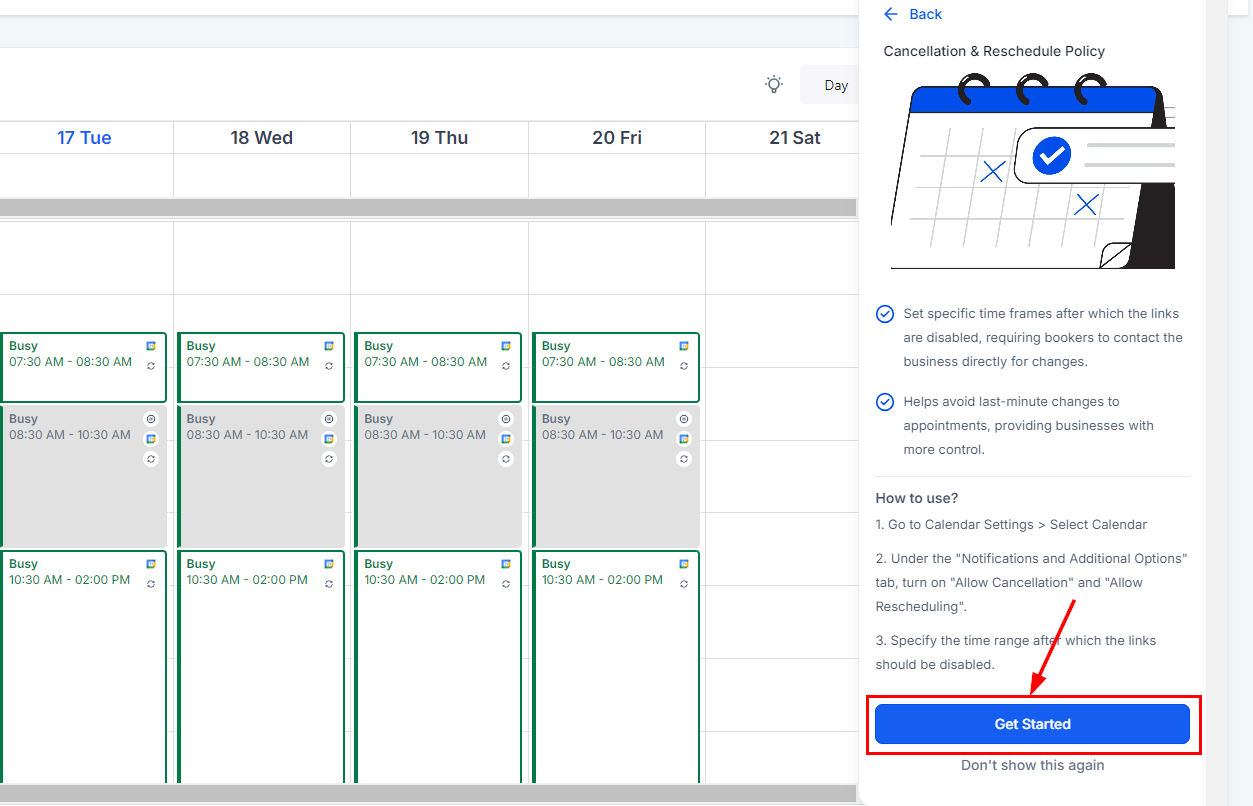This screenshot has height=806, width=1253.
Task: Open Wednesday Busy 10:30 AM - 02:00 PM event
Action: (262, 667)
